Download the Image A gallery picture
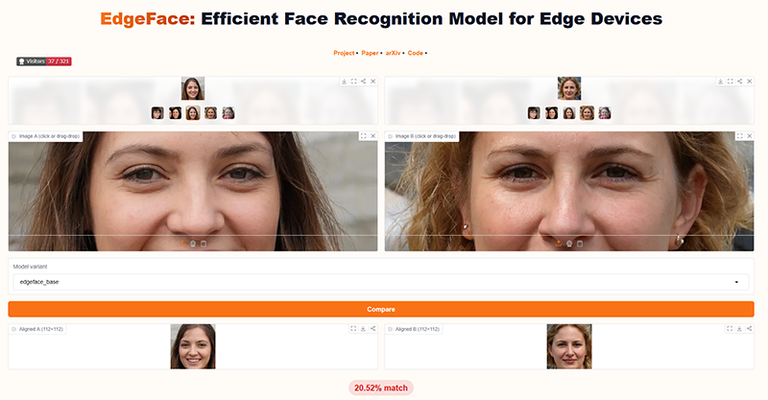 pos(344,81)
